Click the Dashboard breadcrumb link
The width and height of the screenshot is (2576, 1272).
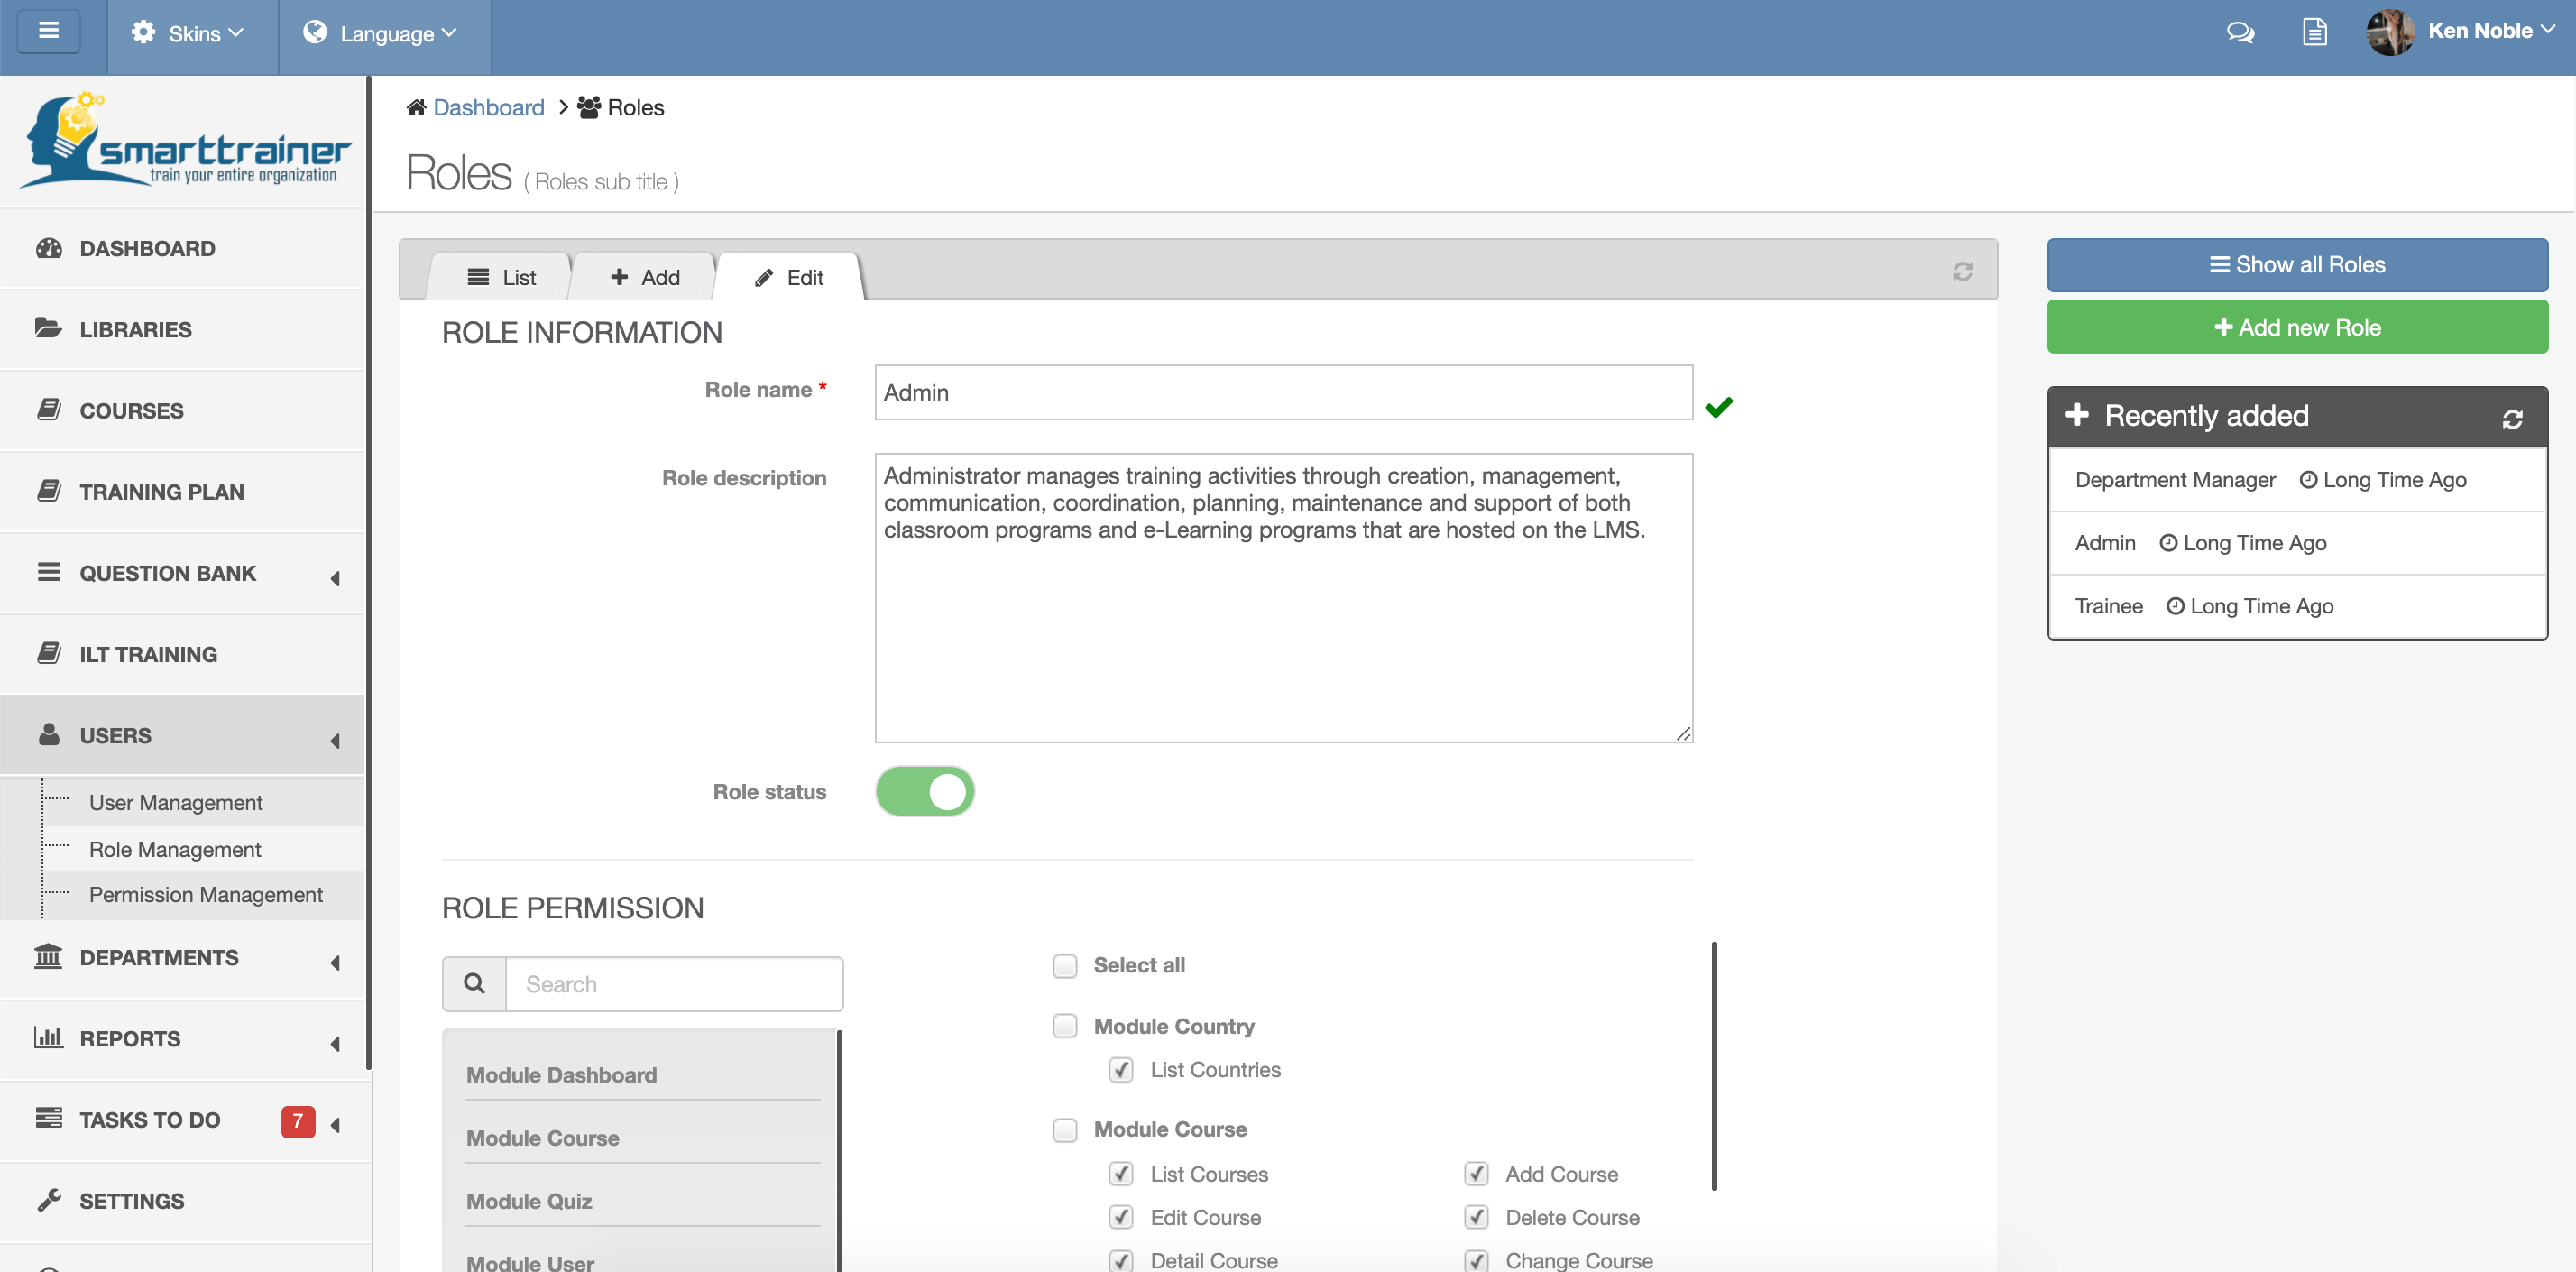(x=488, y=107)
